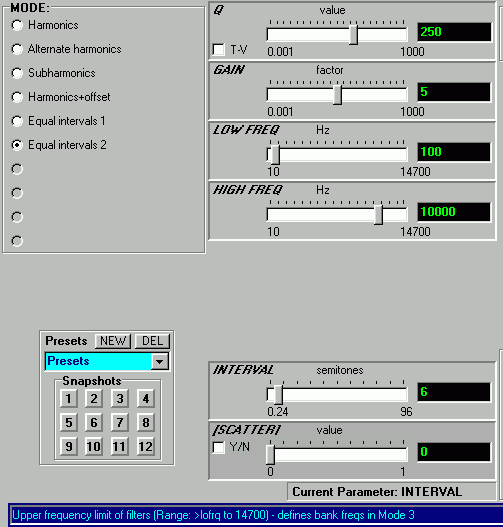This screenshot has height=527, width=503.
Task: Click the SCATTER value field showing 0
Action: click(x=454, y=452)
